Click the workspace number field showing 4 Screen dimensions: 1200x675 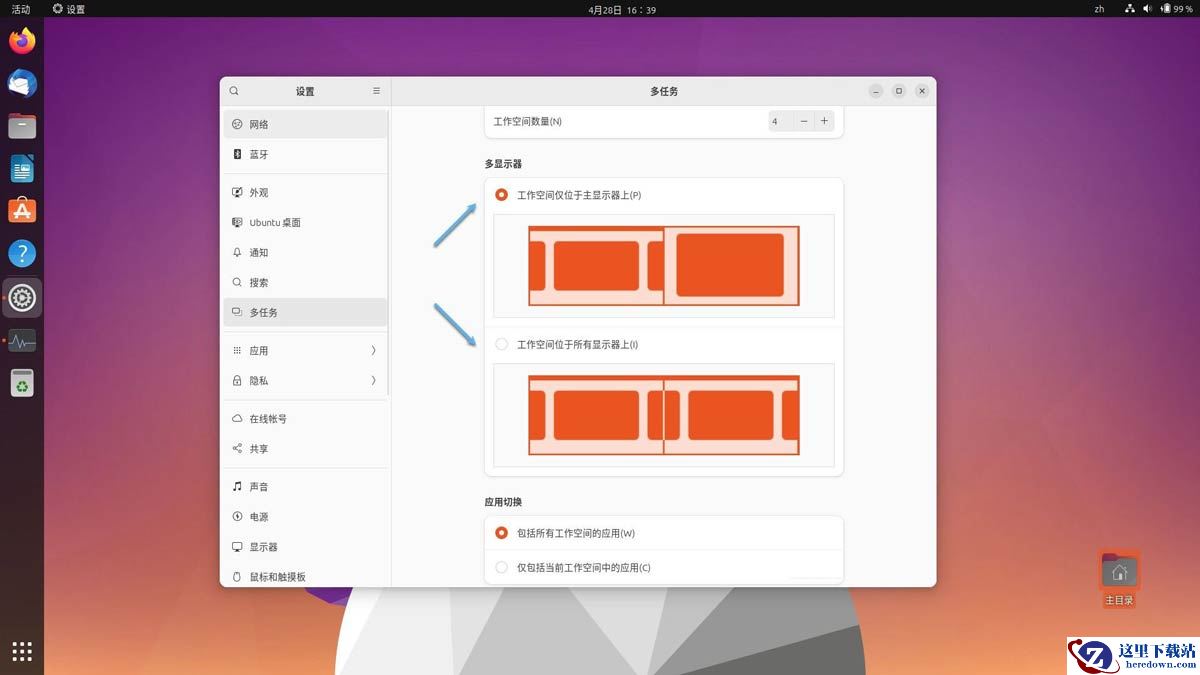pos(779,121)
